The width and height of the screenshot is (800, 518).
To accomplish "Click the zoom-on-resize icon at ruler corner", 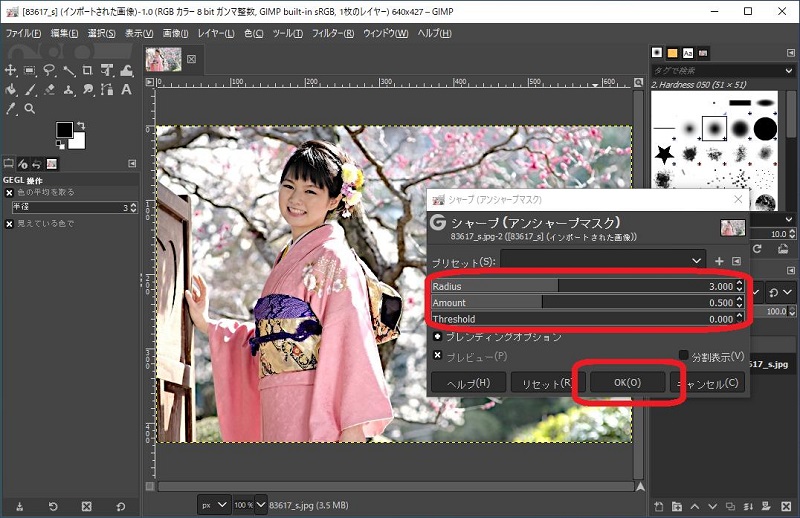I will click(x=638, y=82).
